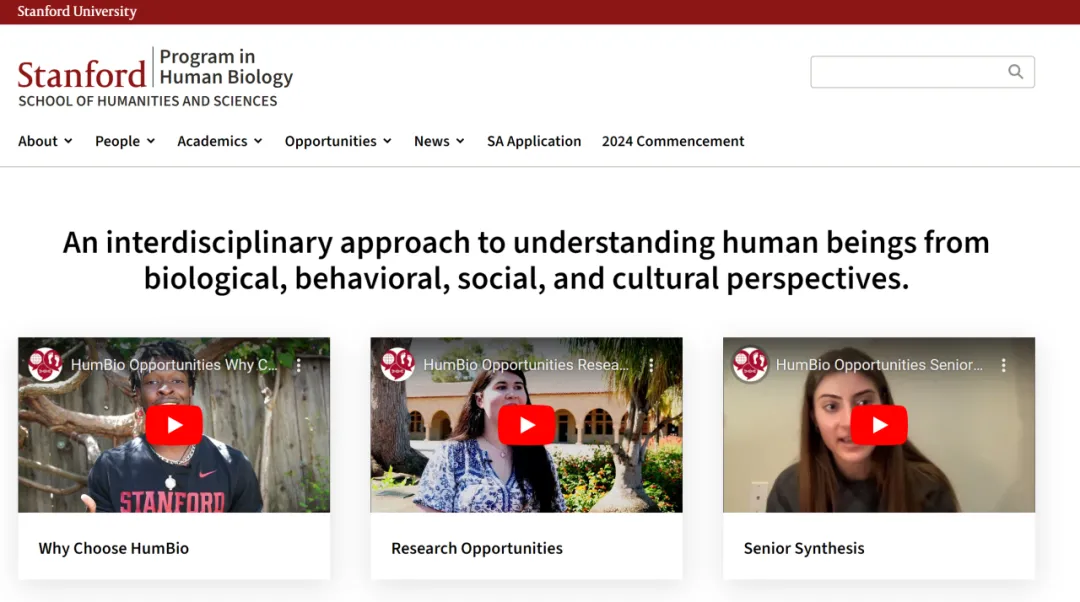Screen dimensions: 1080x602
Task: Click the Stanford University top bar link
Action: tap(77, 12)
